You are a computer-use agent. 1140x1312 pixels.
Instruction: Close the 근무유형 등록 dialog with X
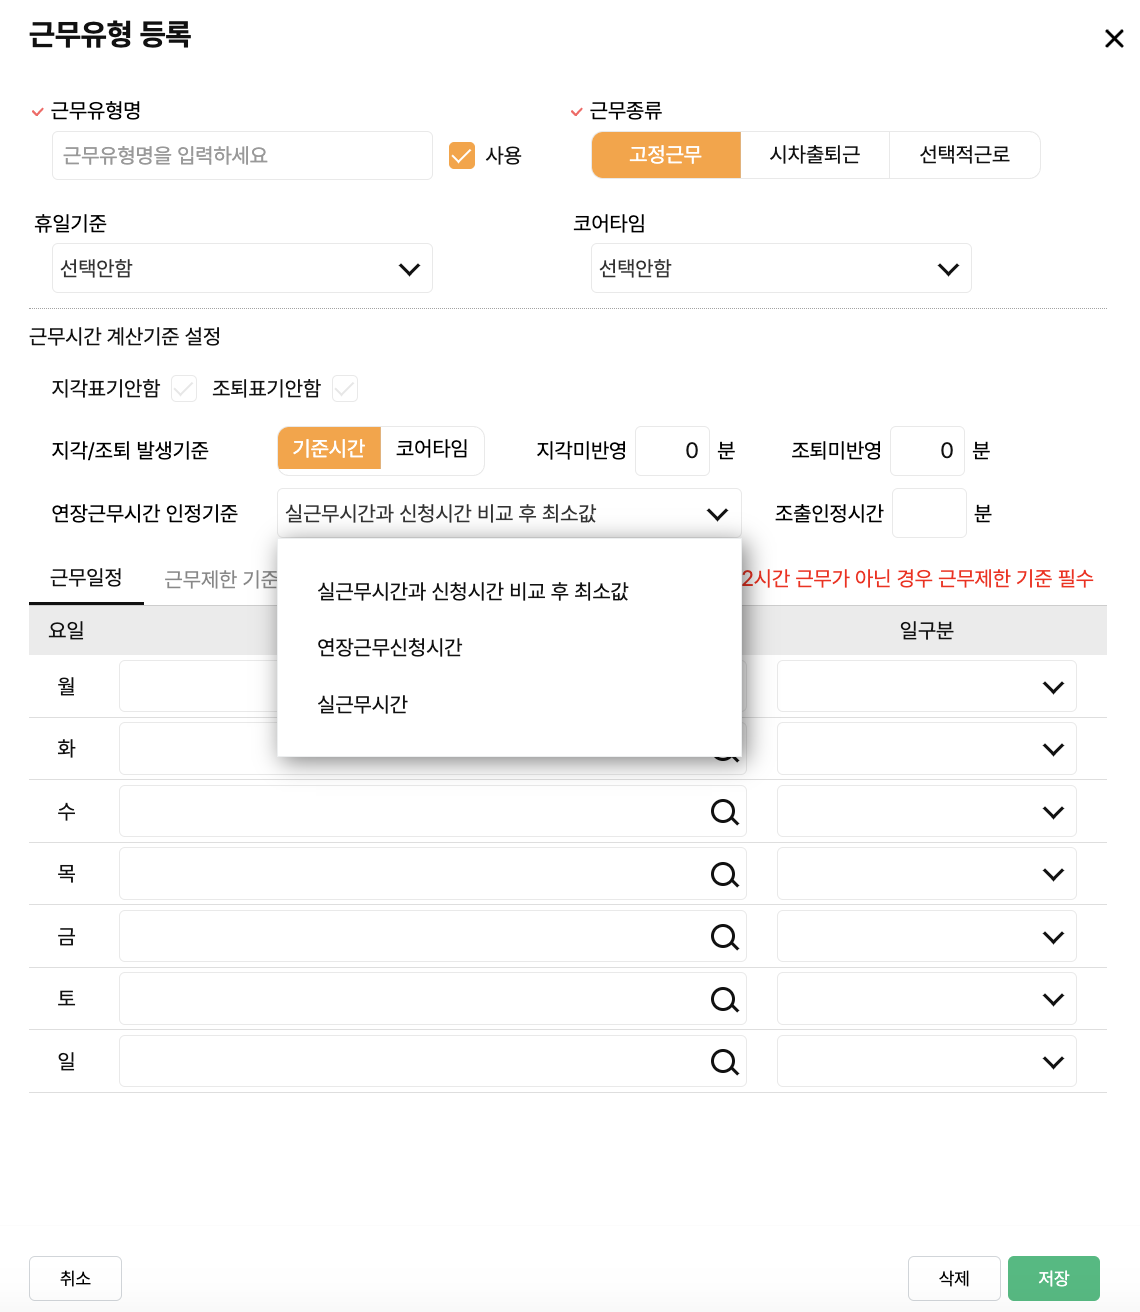(1113, 39)
